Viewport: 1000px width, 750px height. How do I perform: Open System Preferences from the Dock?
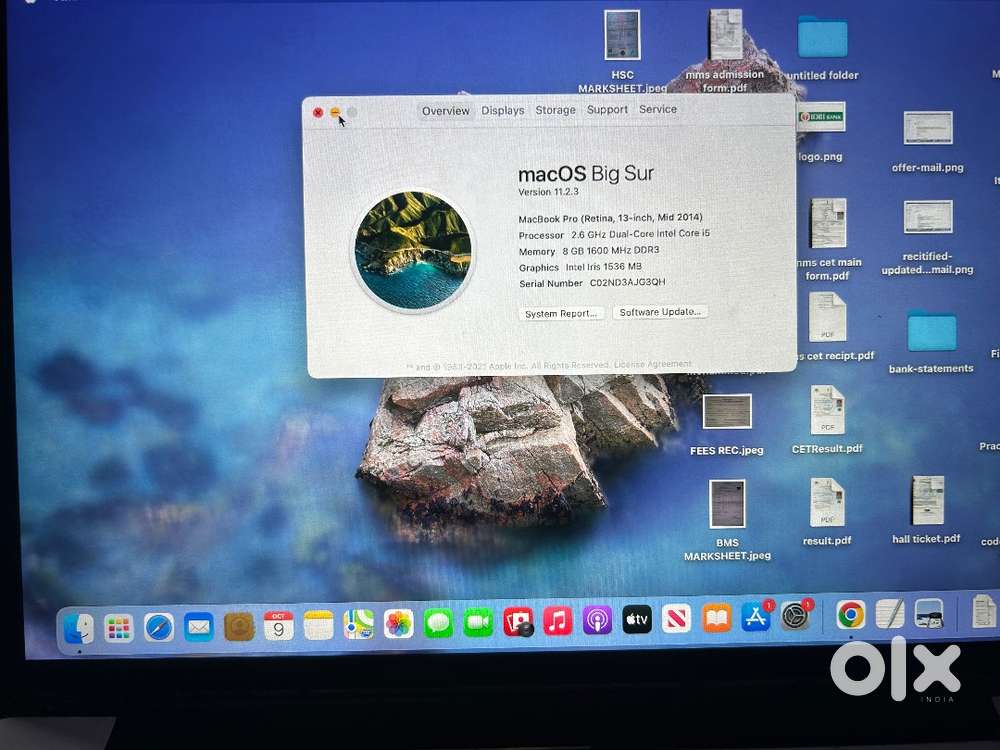(x=795, y=616)
